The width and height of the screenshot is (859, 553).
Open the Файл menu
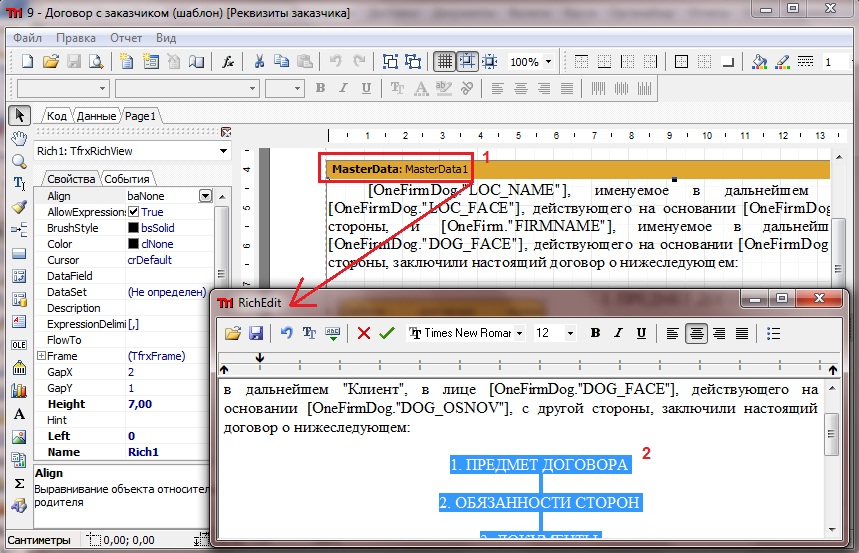pyautogui.click(x=27, y=38)
